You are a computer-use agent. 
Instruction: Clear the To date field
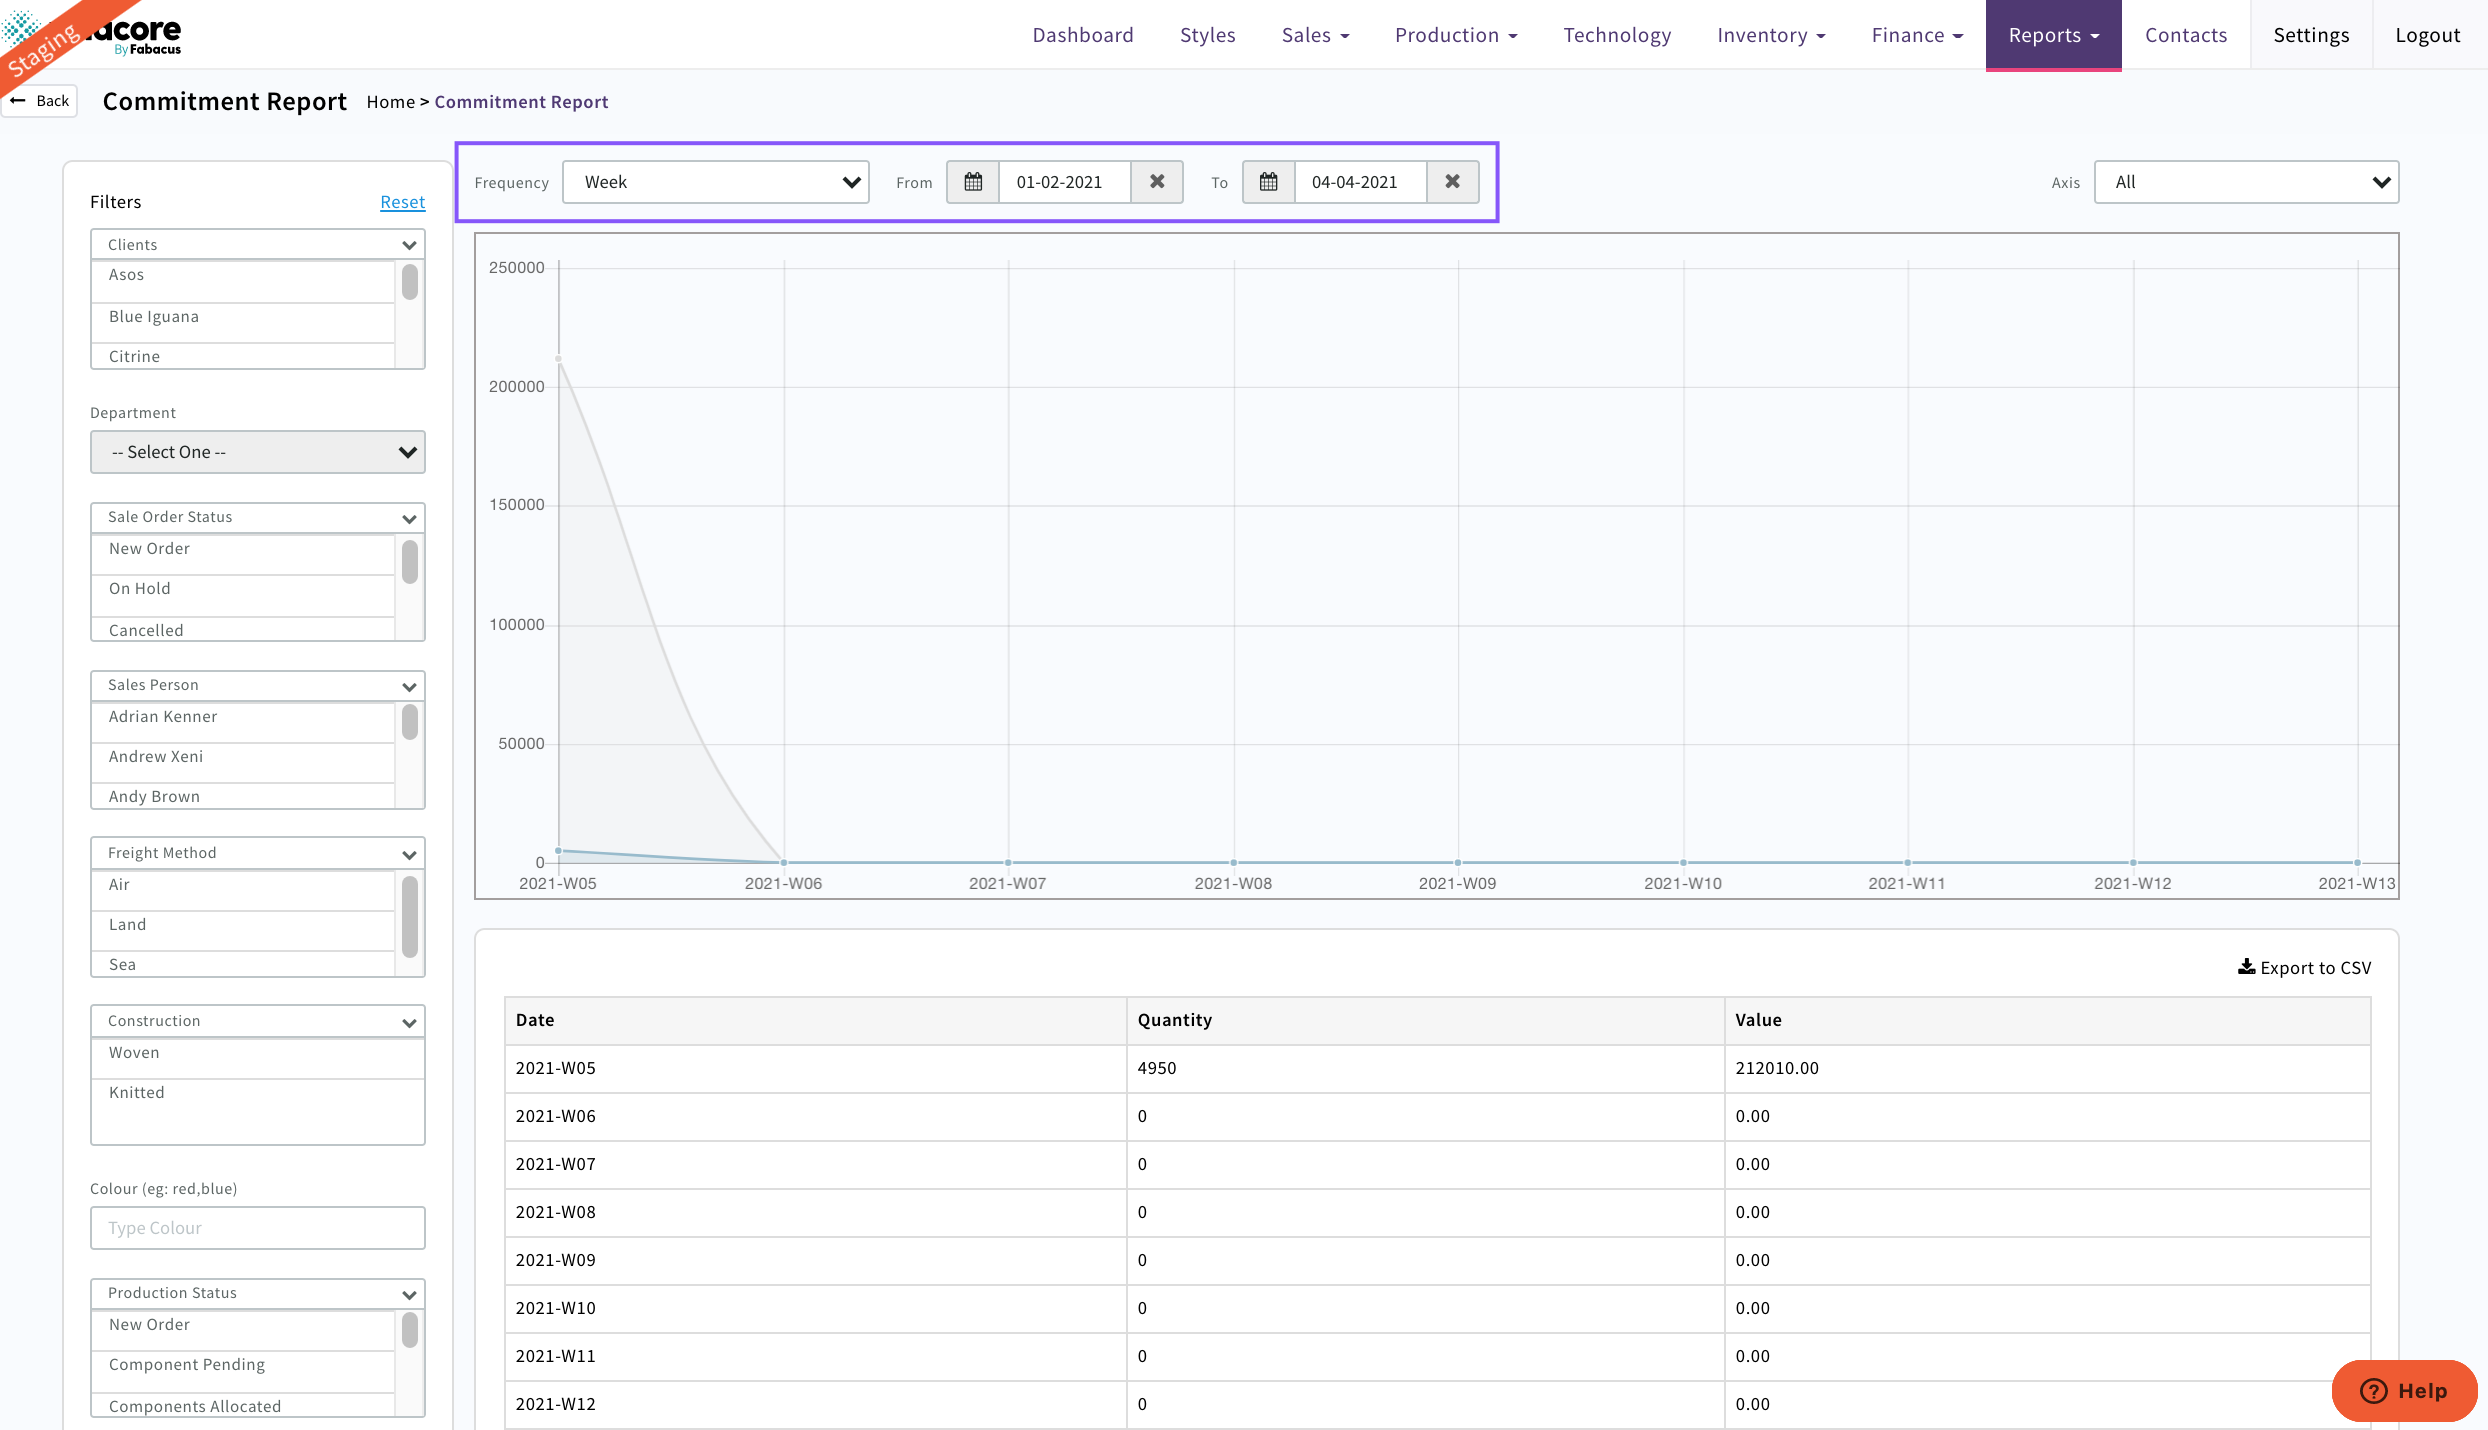1452,182
